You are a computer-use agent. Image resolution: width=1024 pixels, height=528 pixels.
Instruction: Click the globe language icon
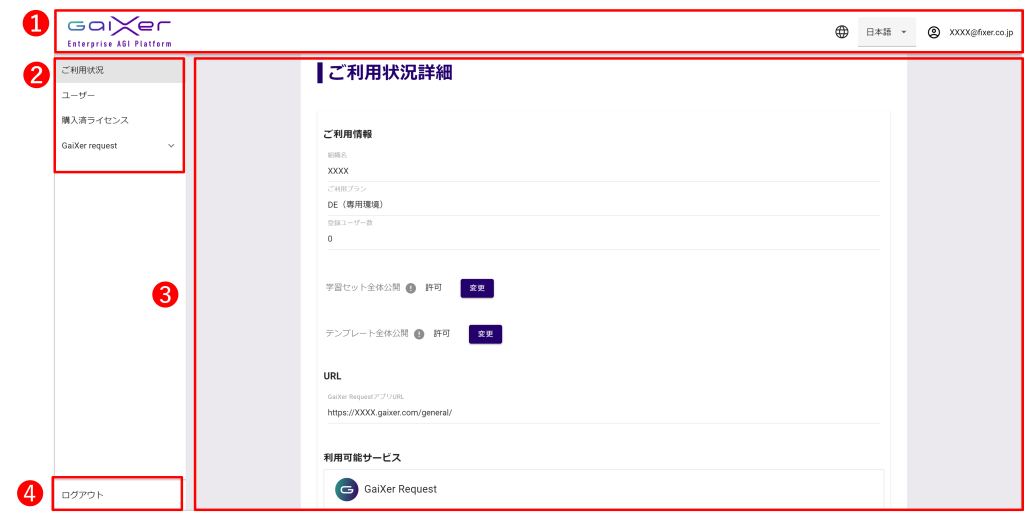842,32
